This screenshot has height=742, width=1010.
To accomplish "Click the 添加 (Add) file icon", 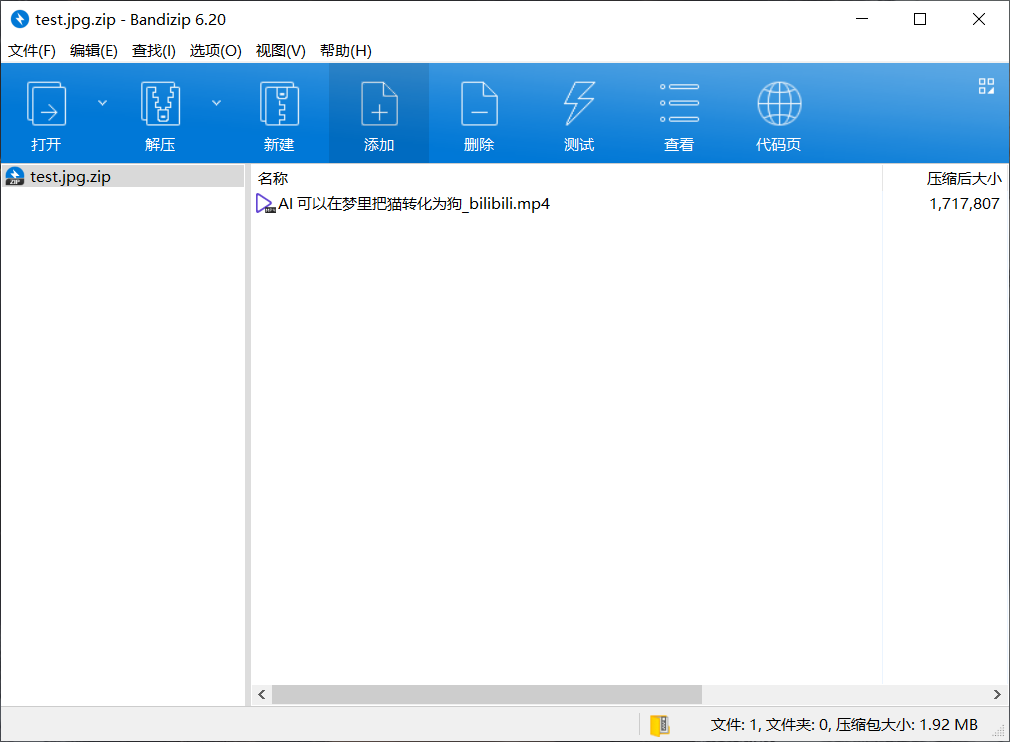I will (379, 104).
